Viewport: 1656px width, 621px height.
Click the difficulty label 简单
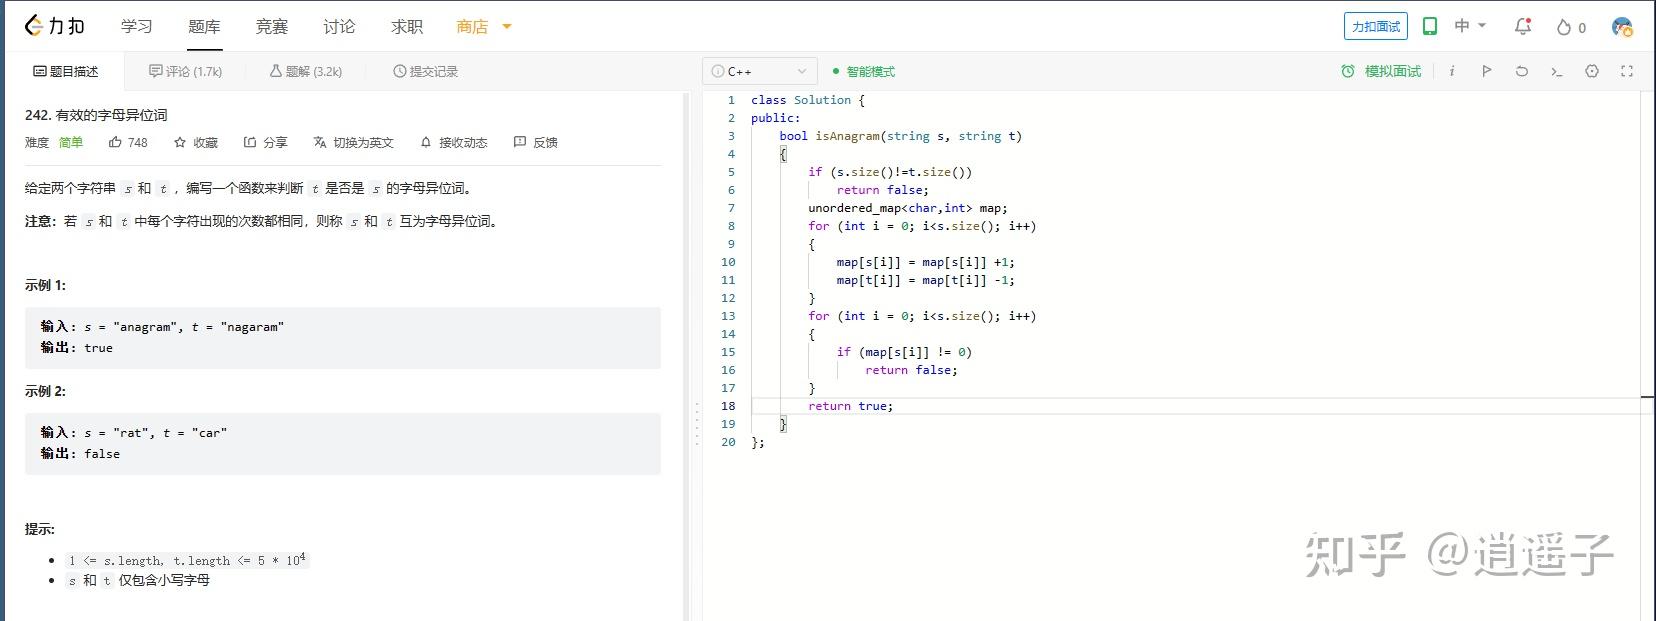coord(70,142)
